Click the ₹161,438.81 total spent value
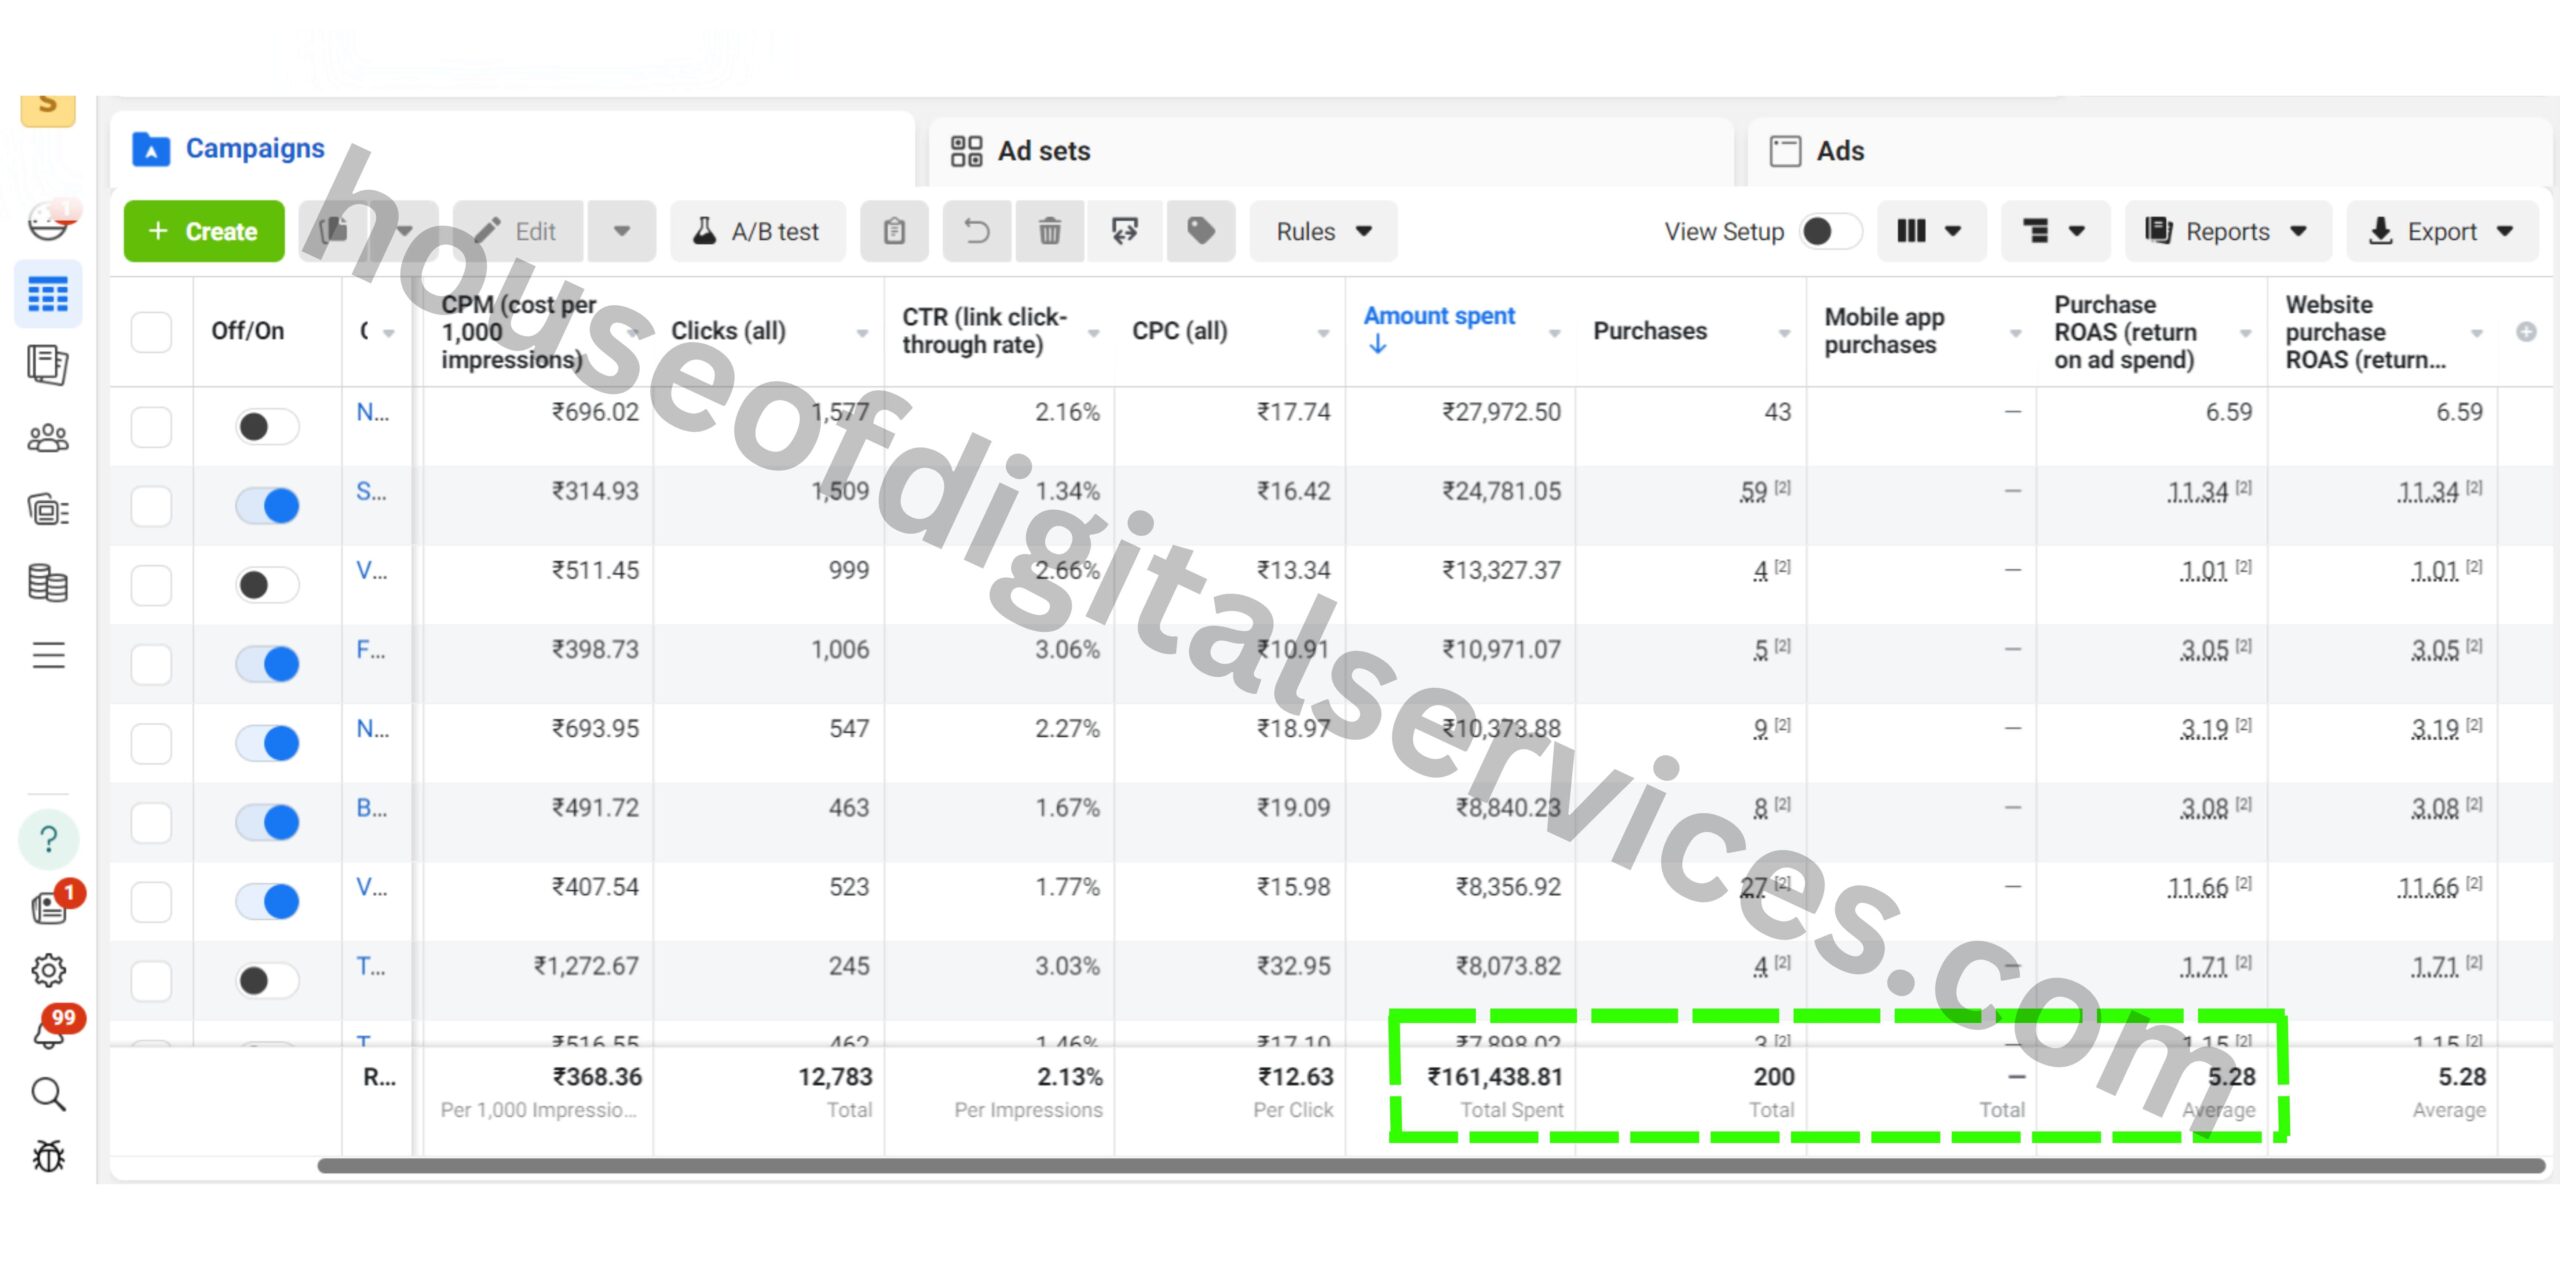Viewport: 2560px width, 1280px height. click(x=1495, y=1077)
